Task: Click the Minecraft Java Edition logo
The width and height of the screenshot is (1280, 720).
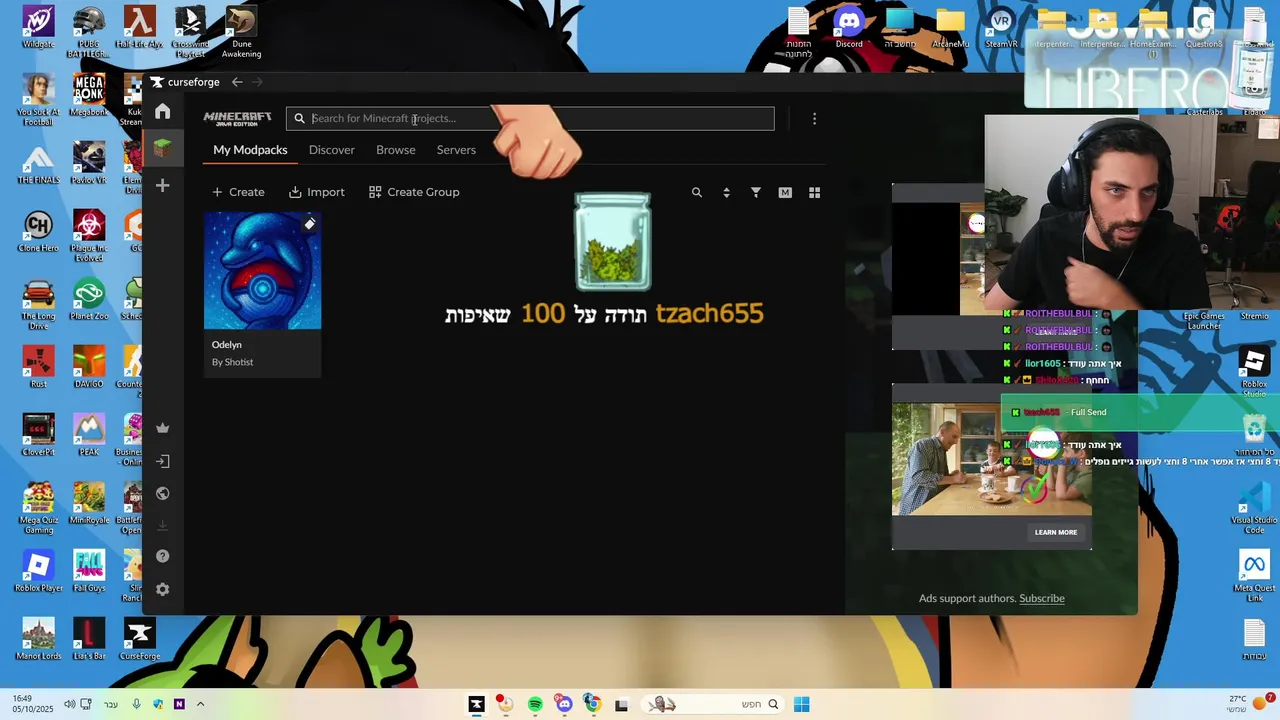Action: 238,118
